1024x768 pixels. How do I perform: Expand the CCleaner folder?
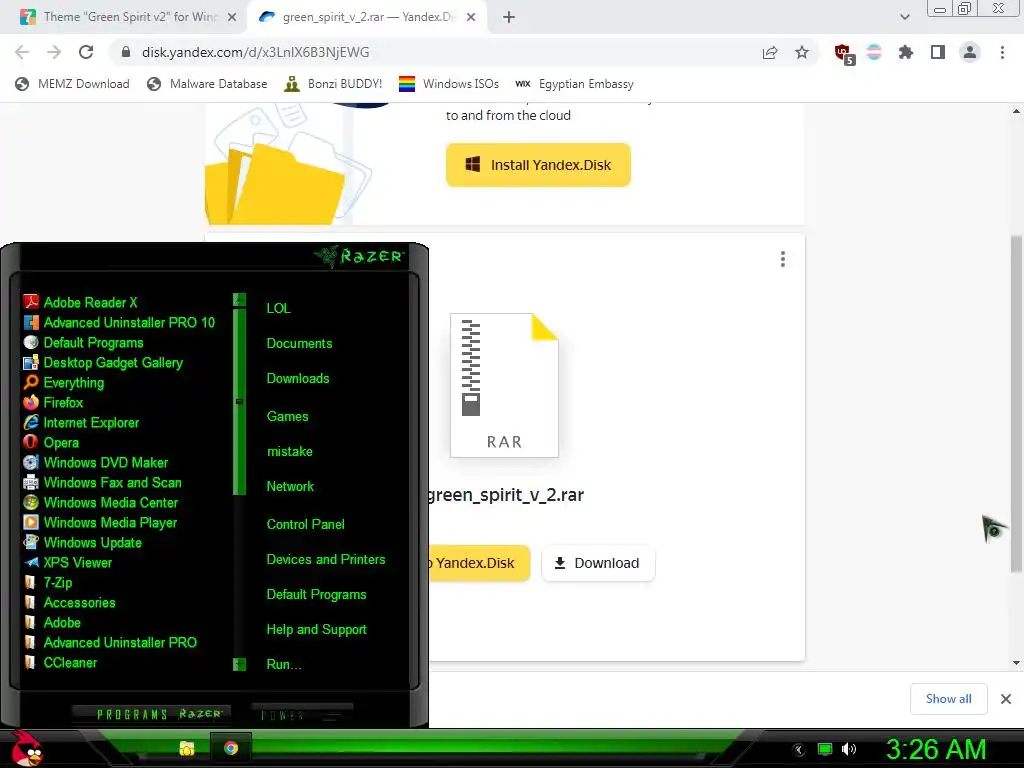(x=60, y=663)
